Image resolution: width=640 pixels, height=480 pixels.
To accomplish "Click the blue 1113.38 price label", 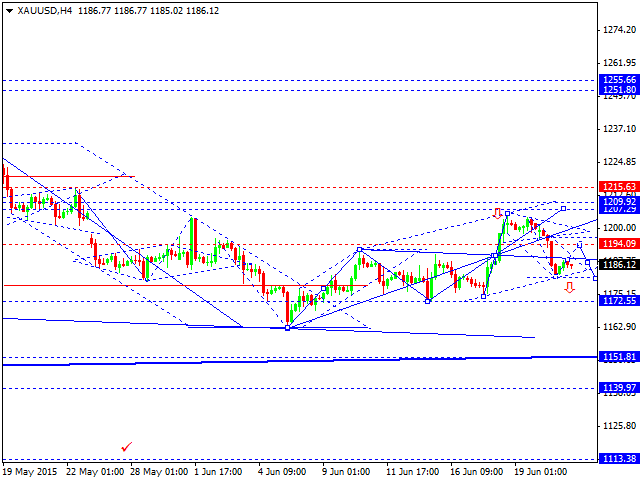I will click(x=619, y=458).
